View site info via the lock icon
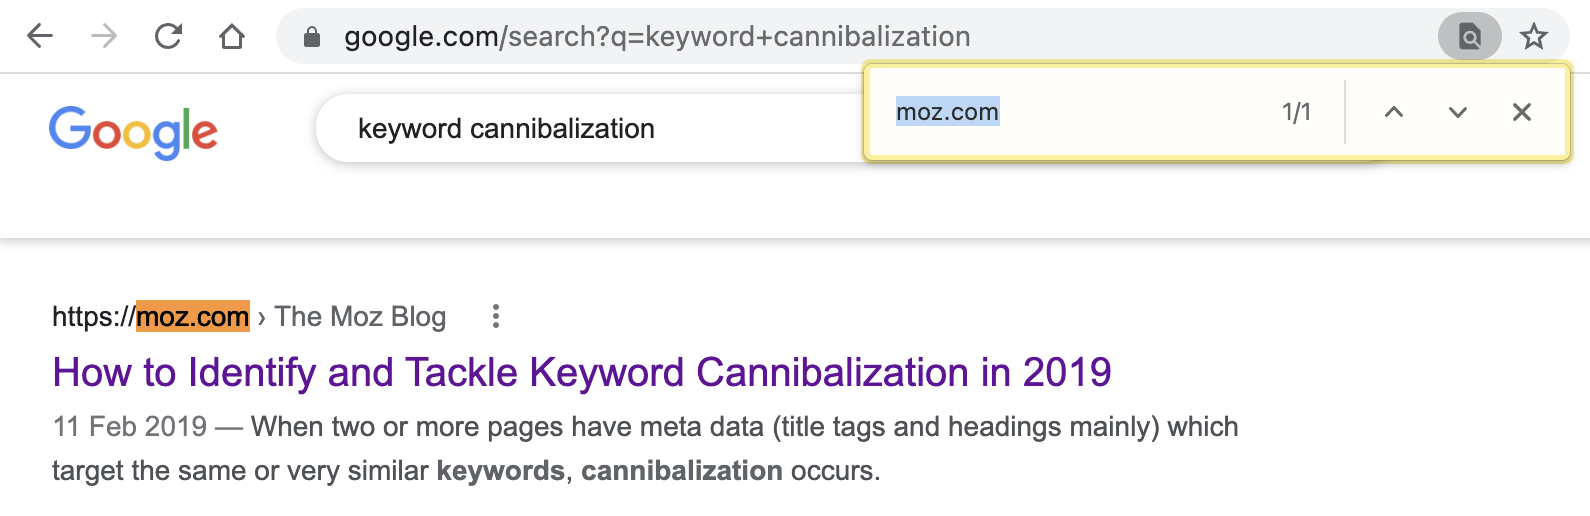Screen dimensions: 1590x516 coord(312,37)
